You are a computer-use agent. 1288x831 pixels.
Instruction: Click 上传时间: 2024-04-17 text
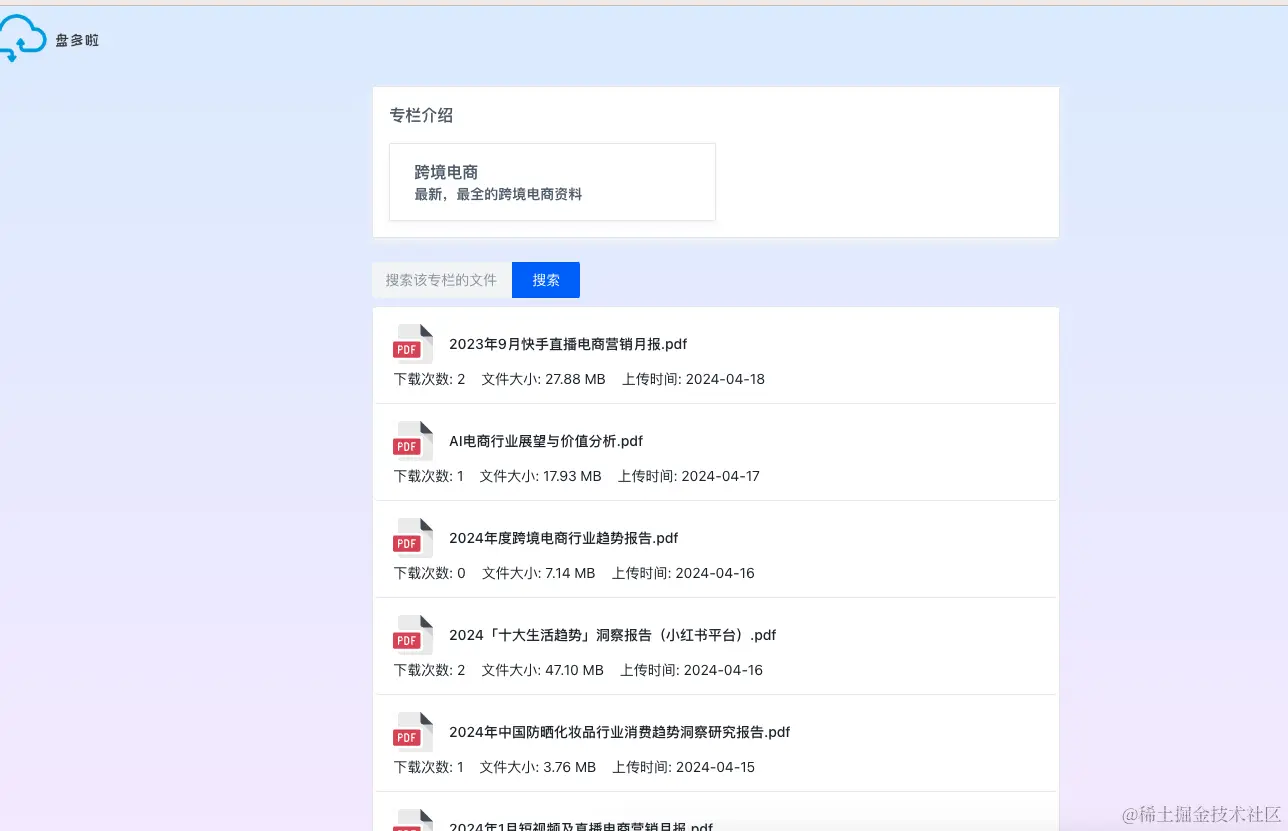689,476
